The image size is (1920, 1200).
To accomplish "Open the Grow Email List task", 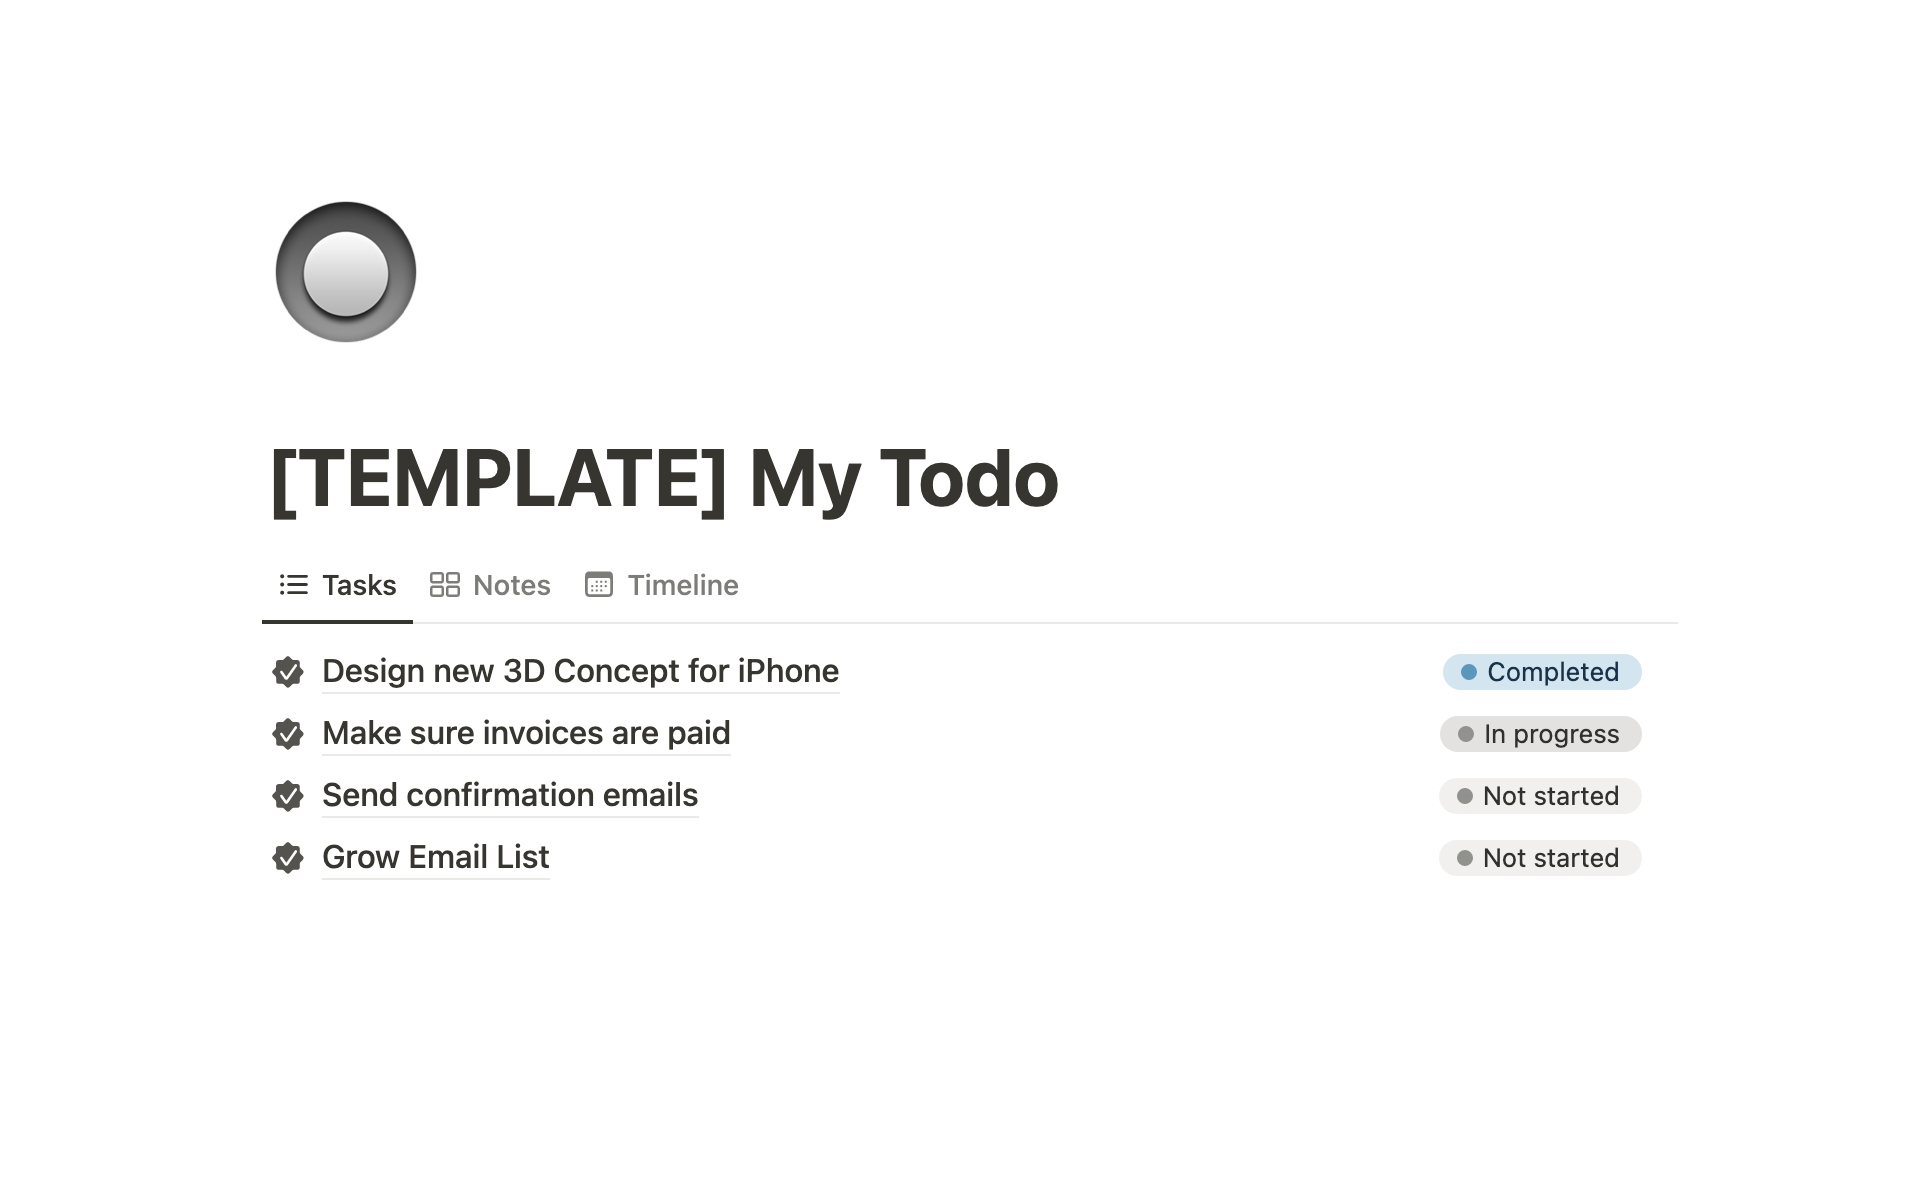I will [435, 857].
